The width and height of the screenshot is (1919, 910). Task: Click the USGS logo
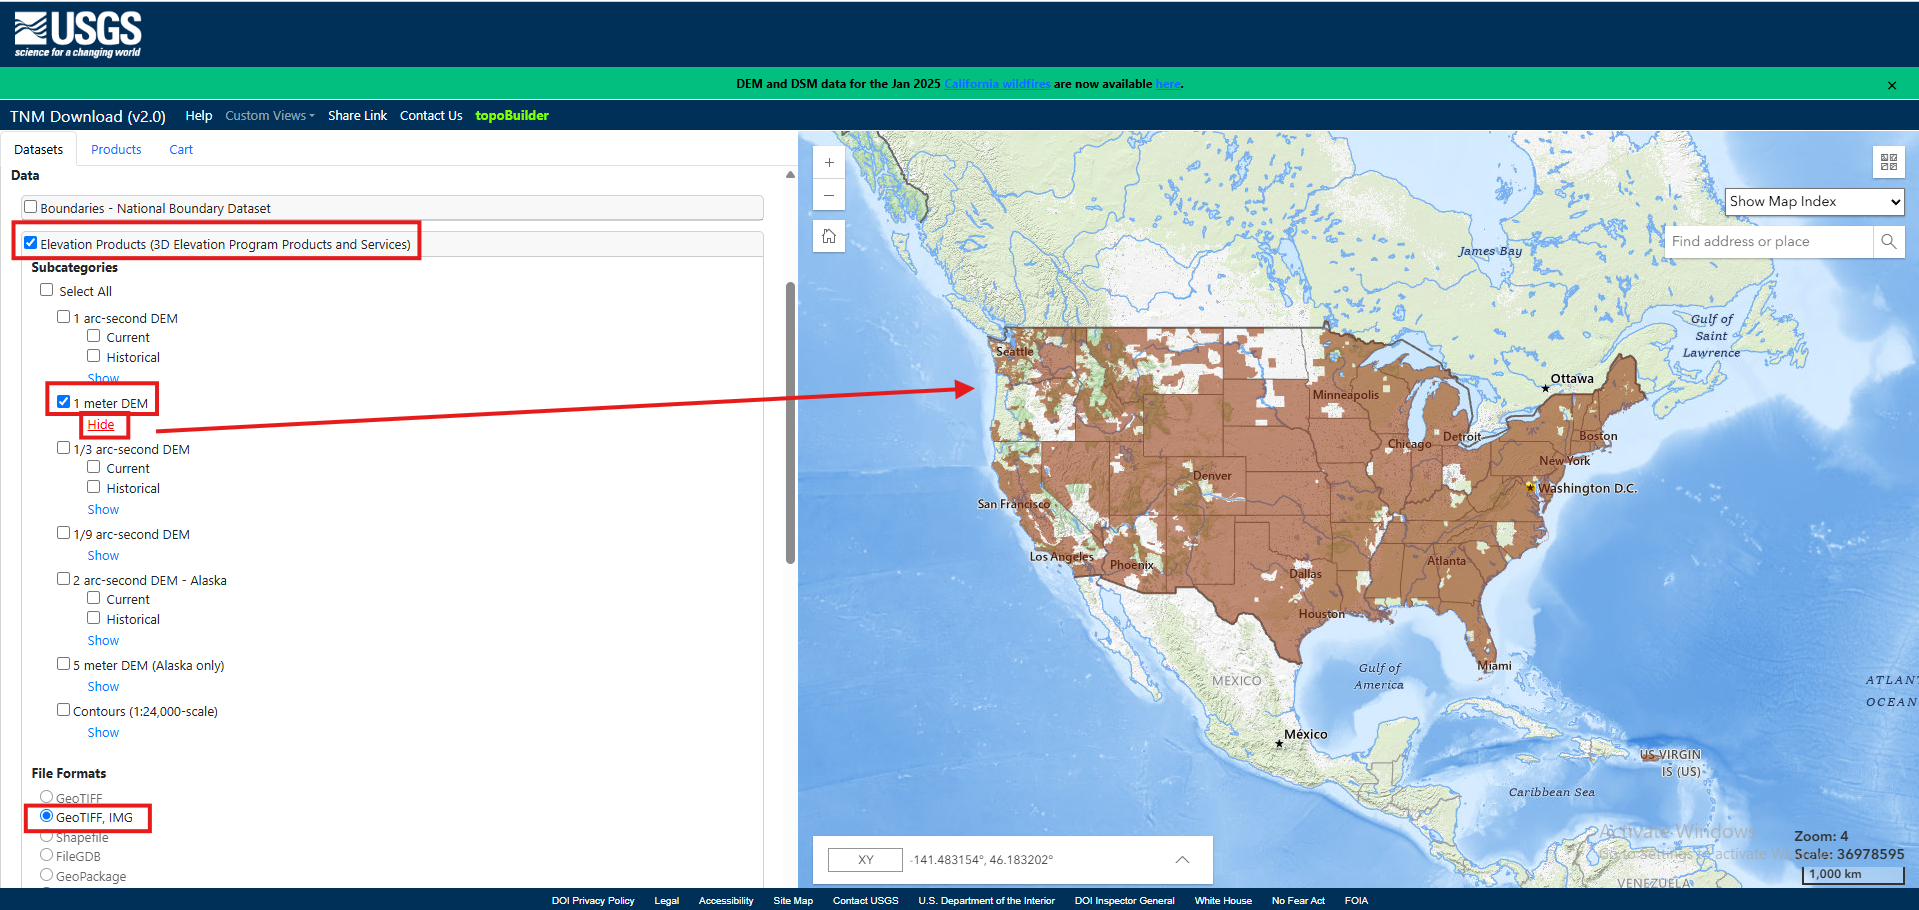click(x=78, y=34)
